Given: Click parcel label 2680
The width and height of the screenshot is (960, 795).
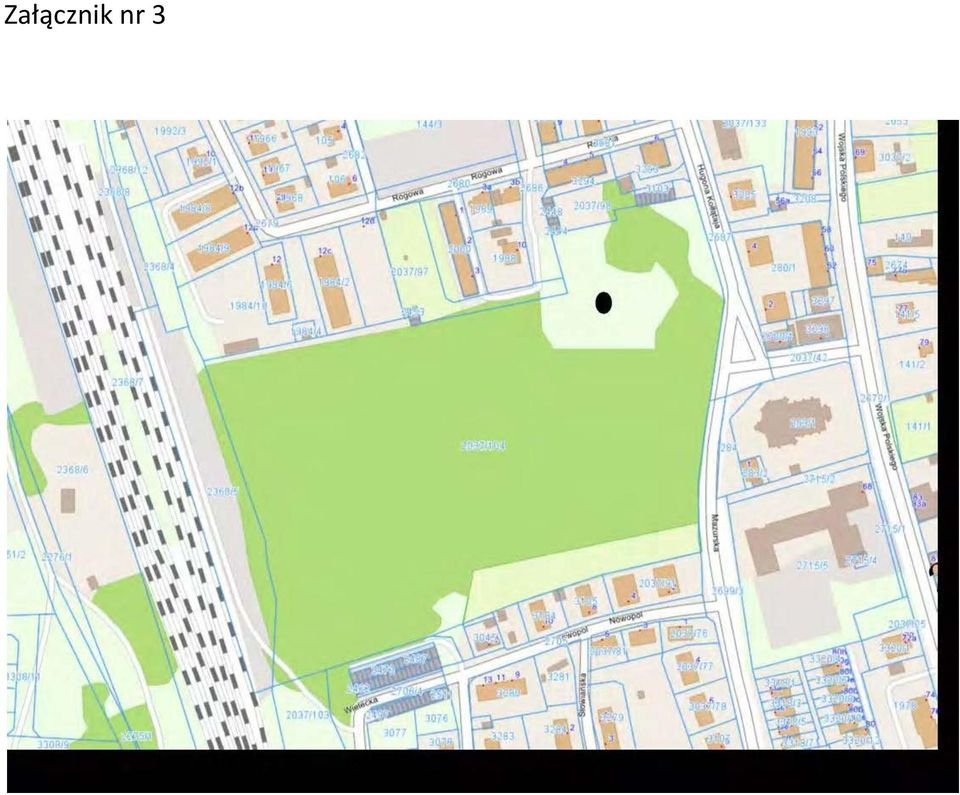Looking at the screenshot, I should point(458,183).
